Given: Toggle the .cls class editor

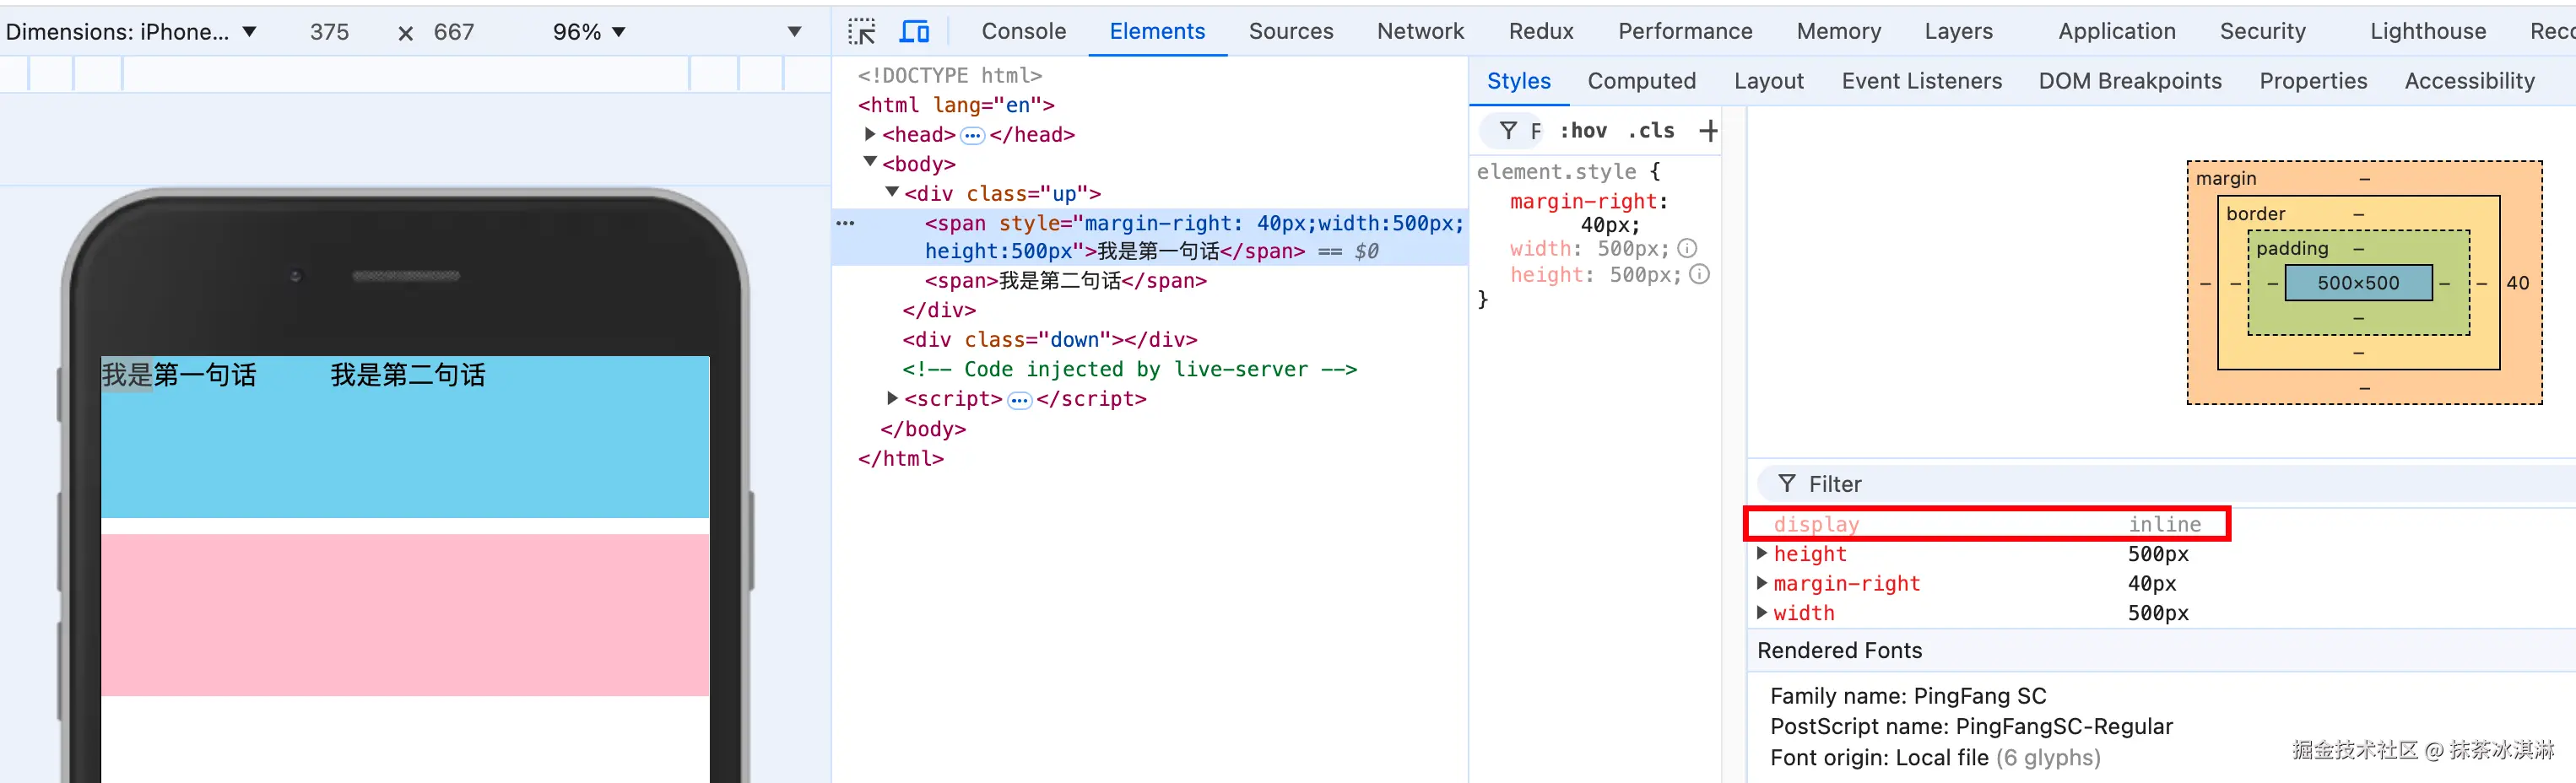Looking at the screenshot, I should point(1651,131).
